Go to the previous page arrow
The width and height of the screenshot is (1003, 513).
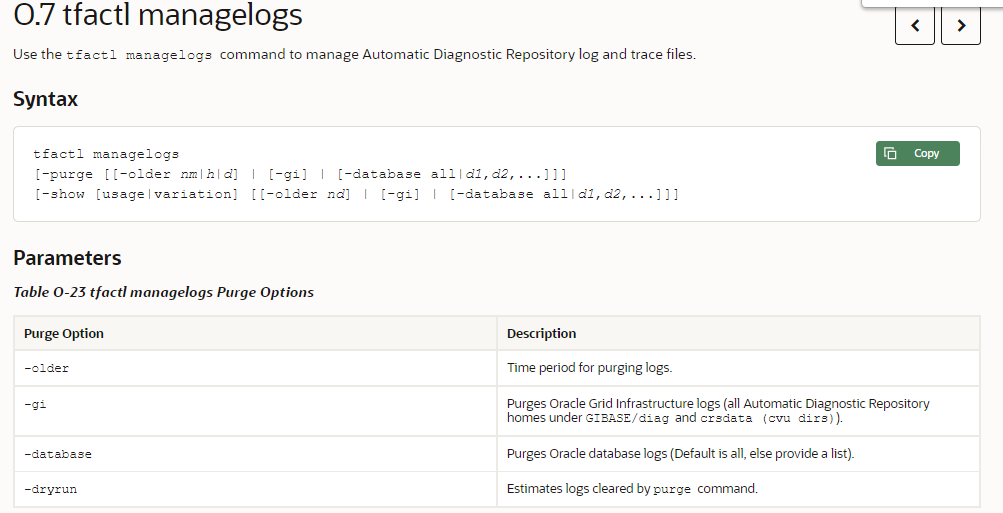pos(915,26)
